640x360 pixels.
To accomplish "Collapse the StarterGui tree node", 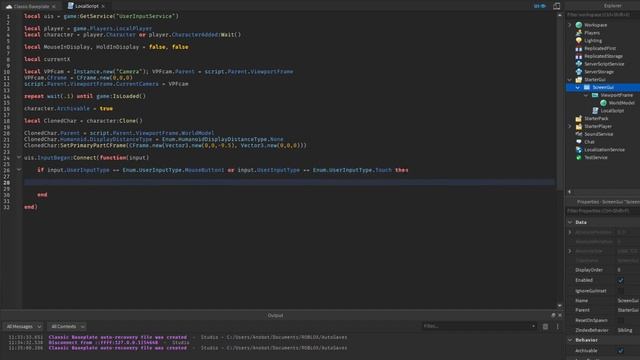I will coord(570,80).
